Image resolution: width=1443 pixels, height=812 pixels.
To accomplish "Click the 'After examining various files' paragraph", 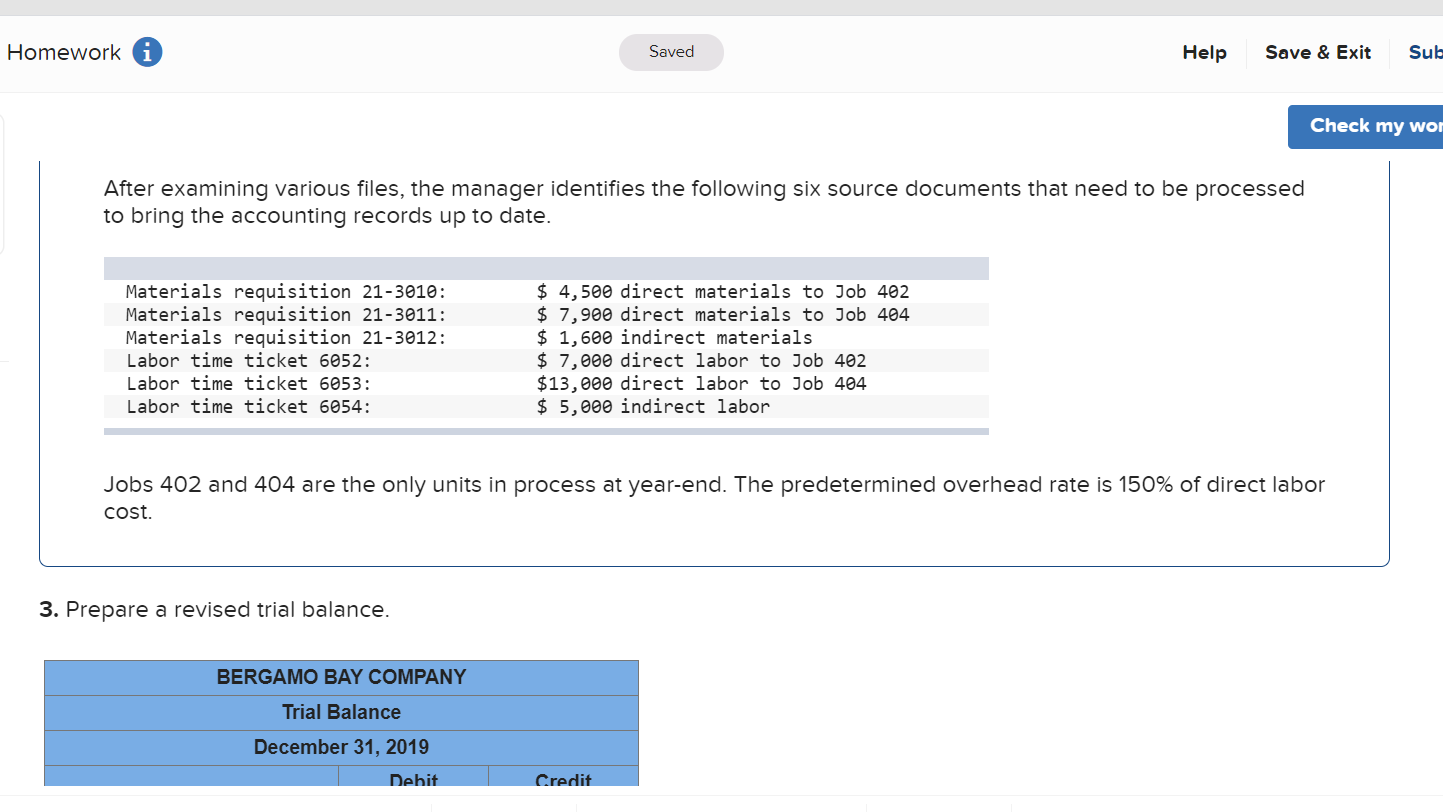I will (x=704, y=202).
